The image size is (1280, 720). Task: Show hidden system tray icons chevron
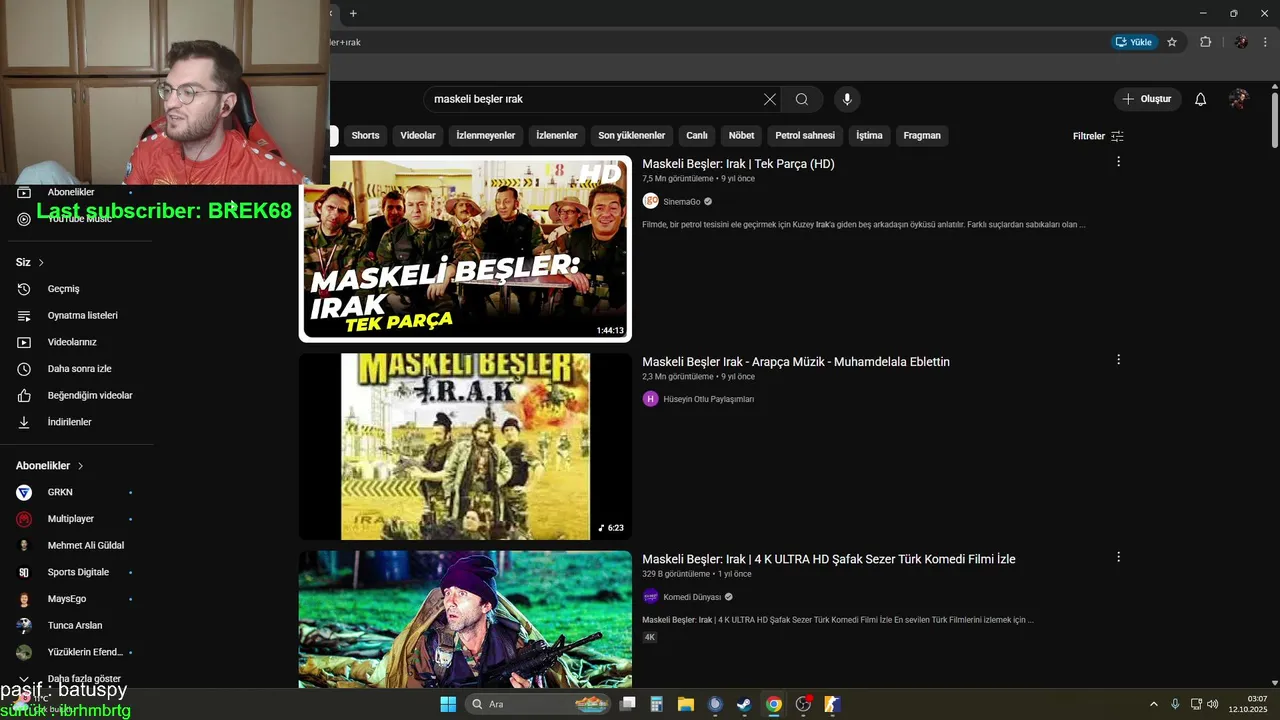point(1153,704)
